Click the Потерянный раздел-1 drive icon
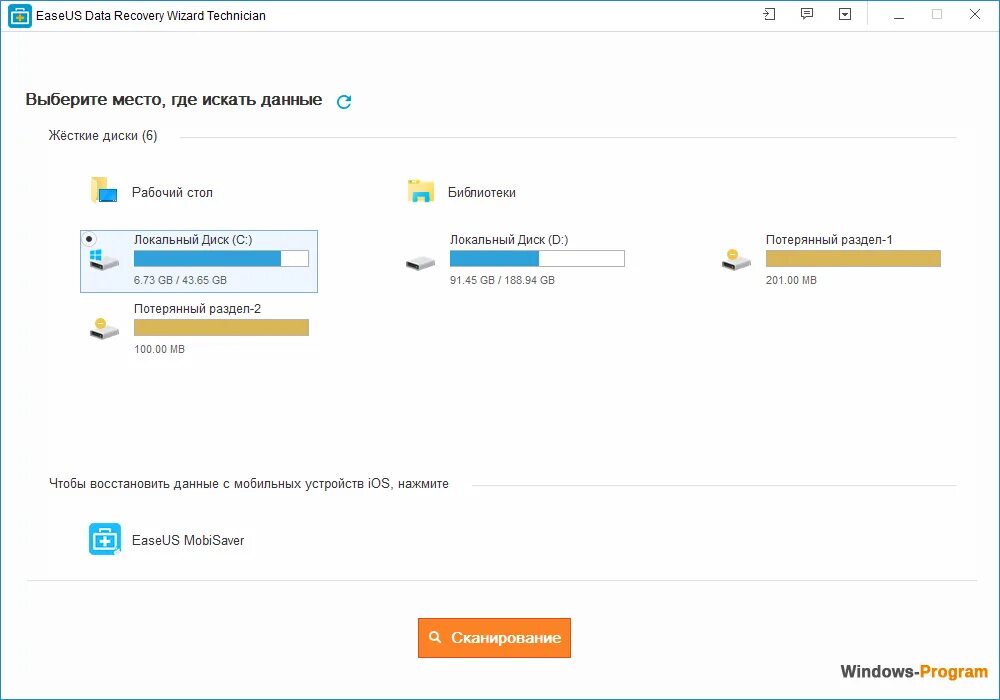Image resolution: width=1000 pixels, height=700 pixels. tap(736, 259)
